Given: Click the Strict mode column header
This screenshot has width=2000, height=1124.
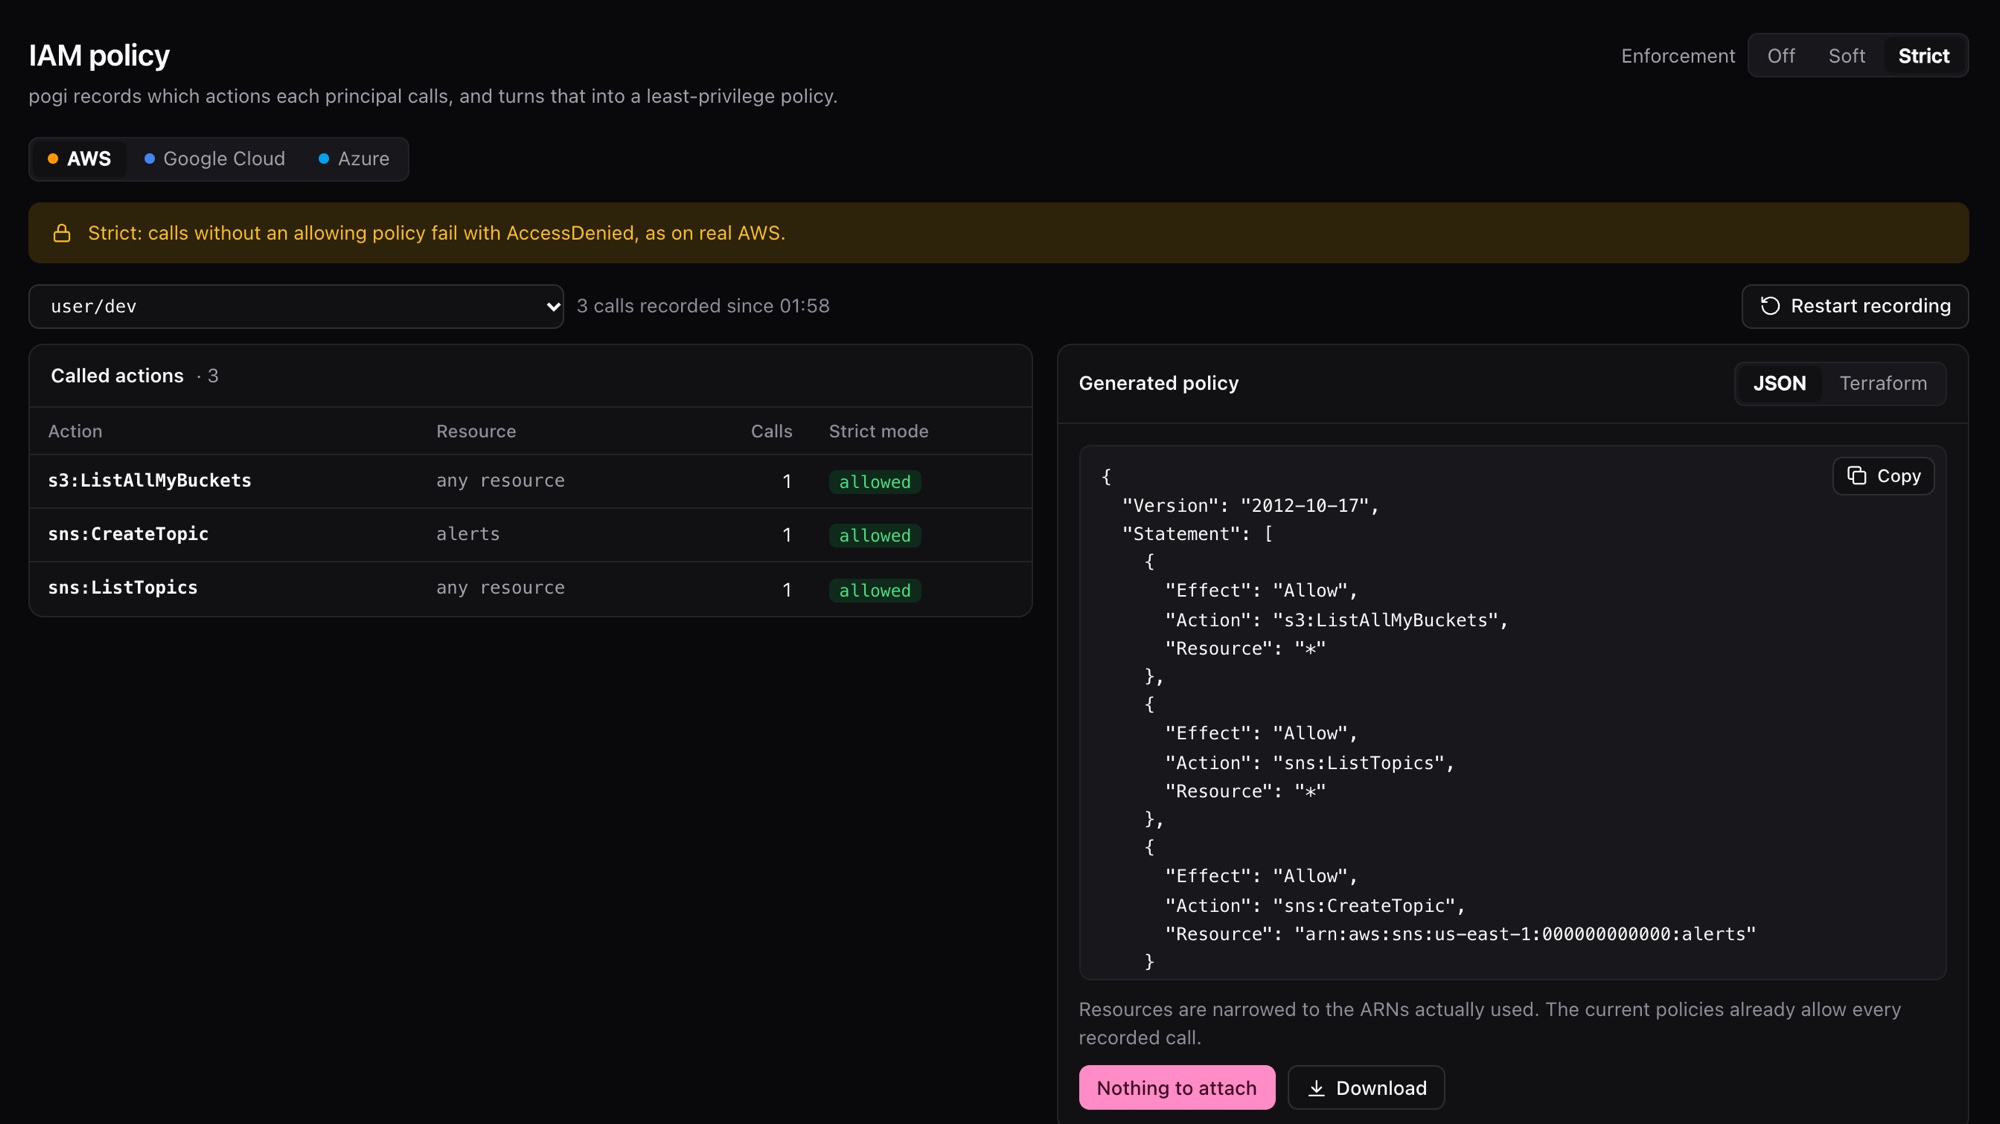Looking at the screenshot, I should pos(878,431).
